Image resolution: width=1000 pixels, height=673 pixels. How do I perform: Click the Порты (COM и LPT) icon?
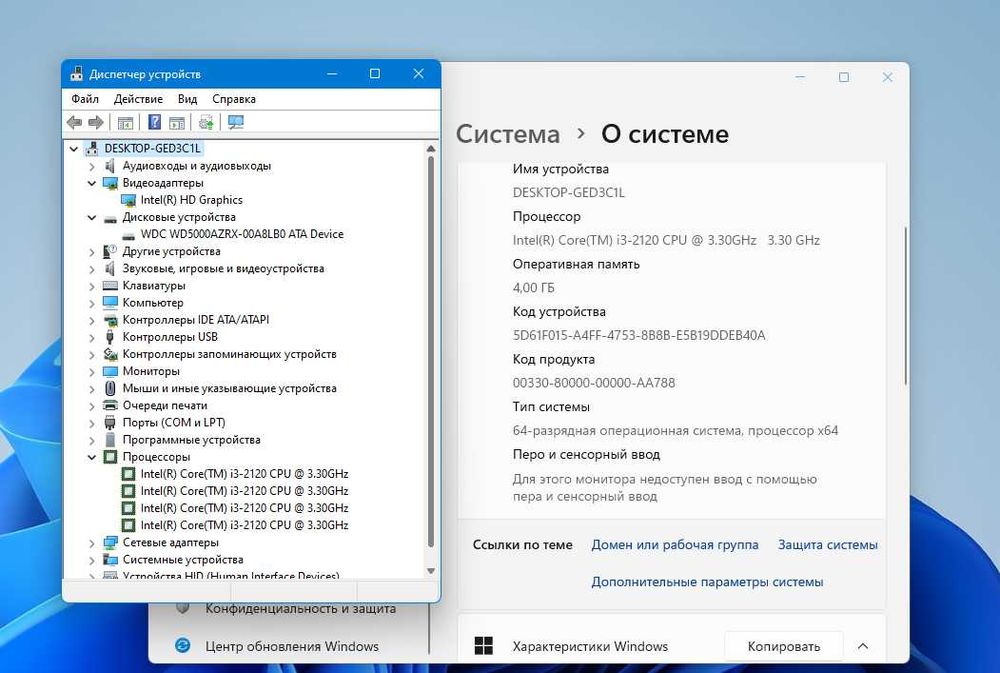(x=110, y=422)
